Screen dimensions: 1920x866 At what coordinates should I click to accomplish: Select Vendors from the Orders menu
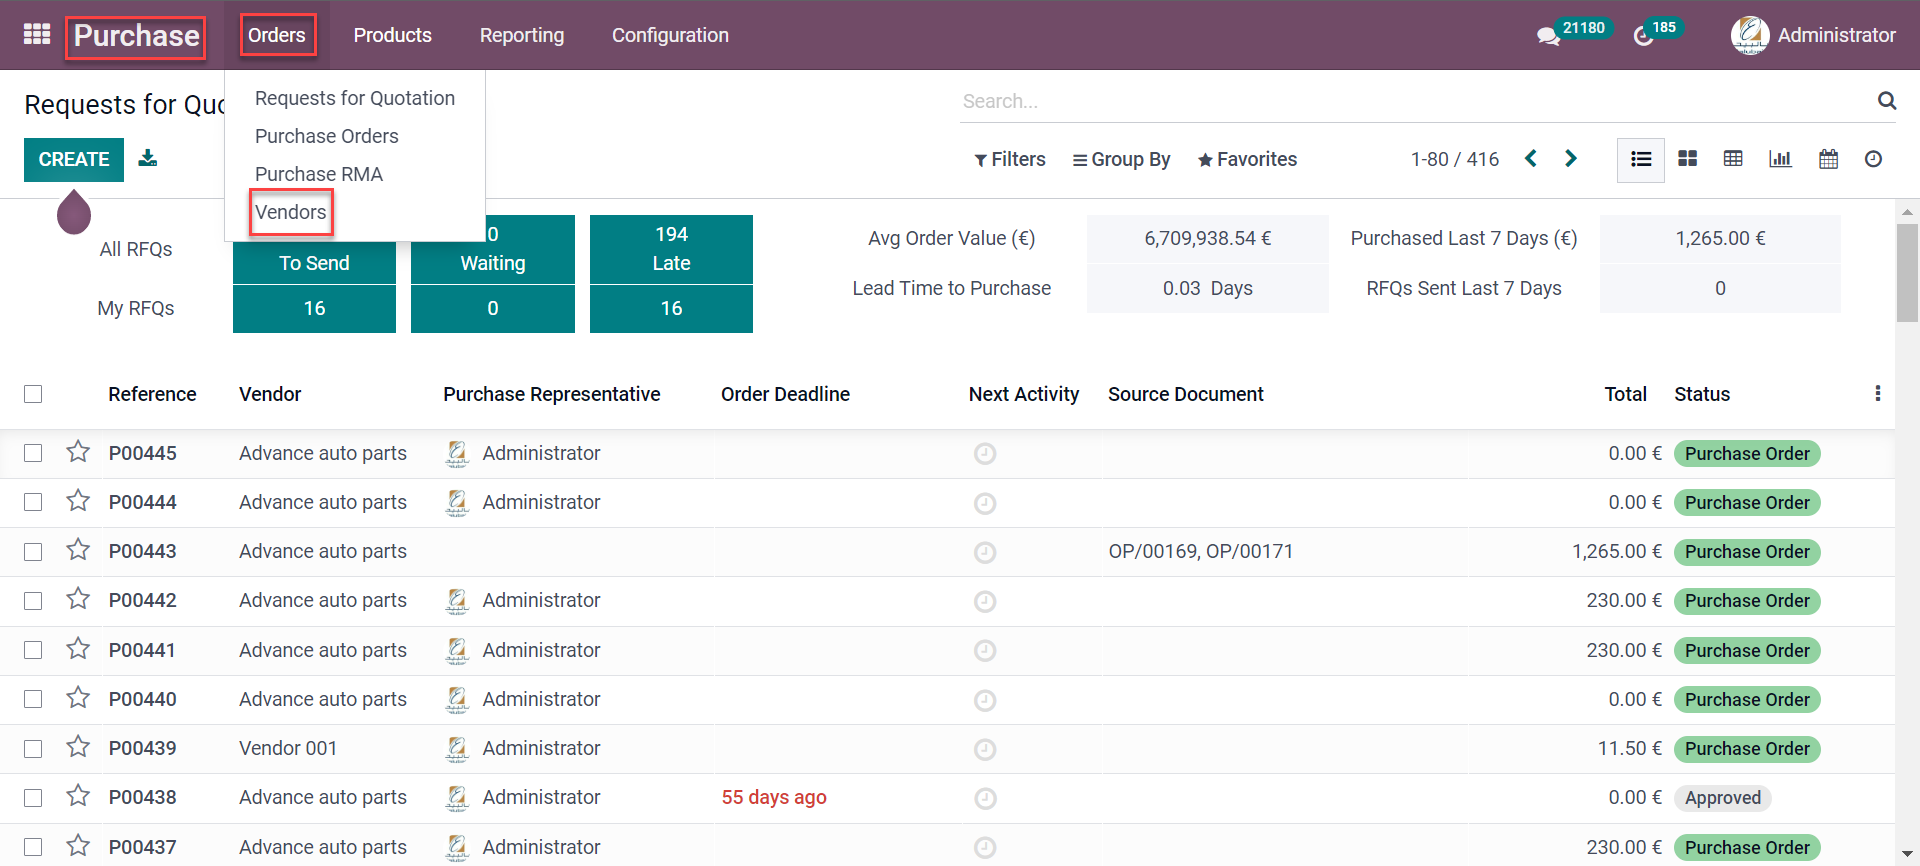click(291, 212)
